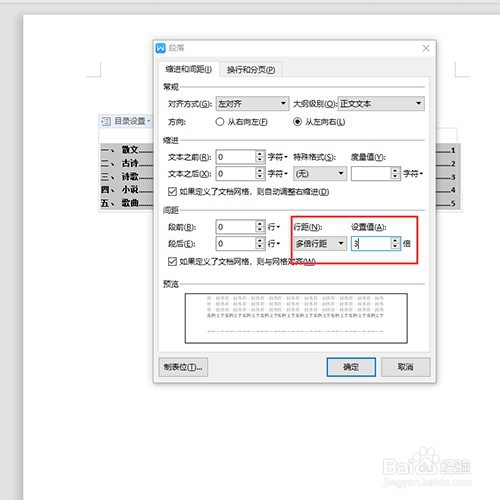Screen dimensions: 500x500
Task: Click the 段前 spinner arrows
Action: click(x=260, y=227)
